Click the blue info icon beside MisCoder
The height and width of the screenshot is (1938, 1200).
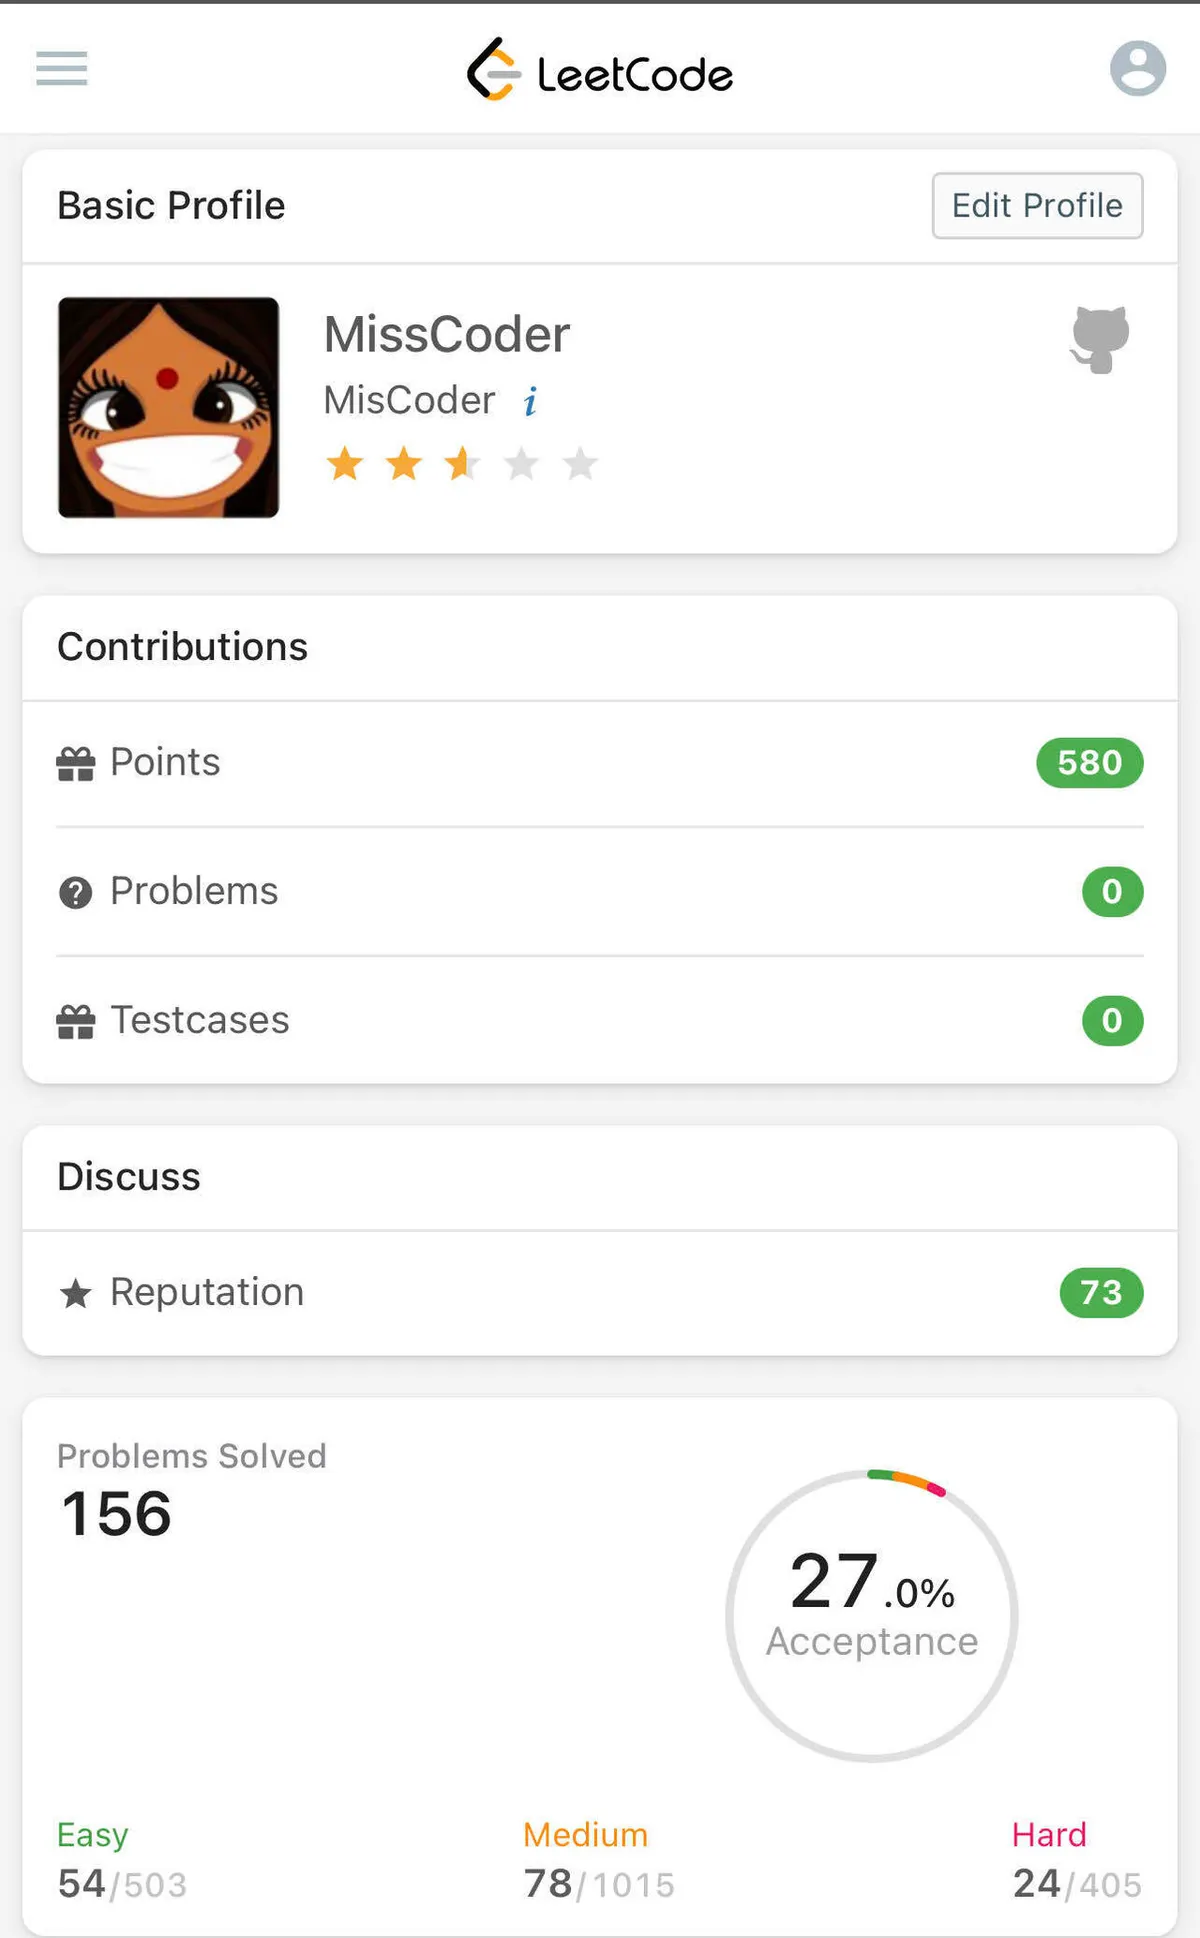point(530,401)
